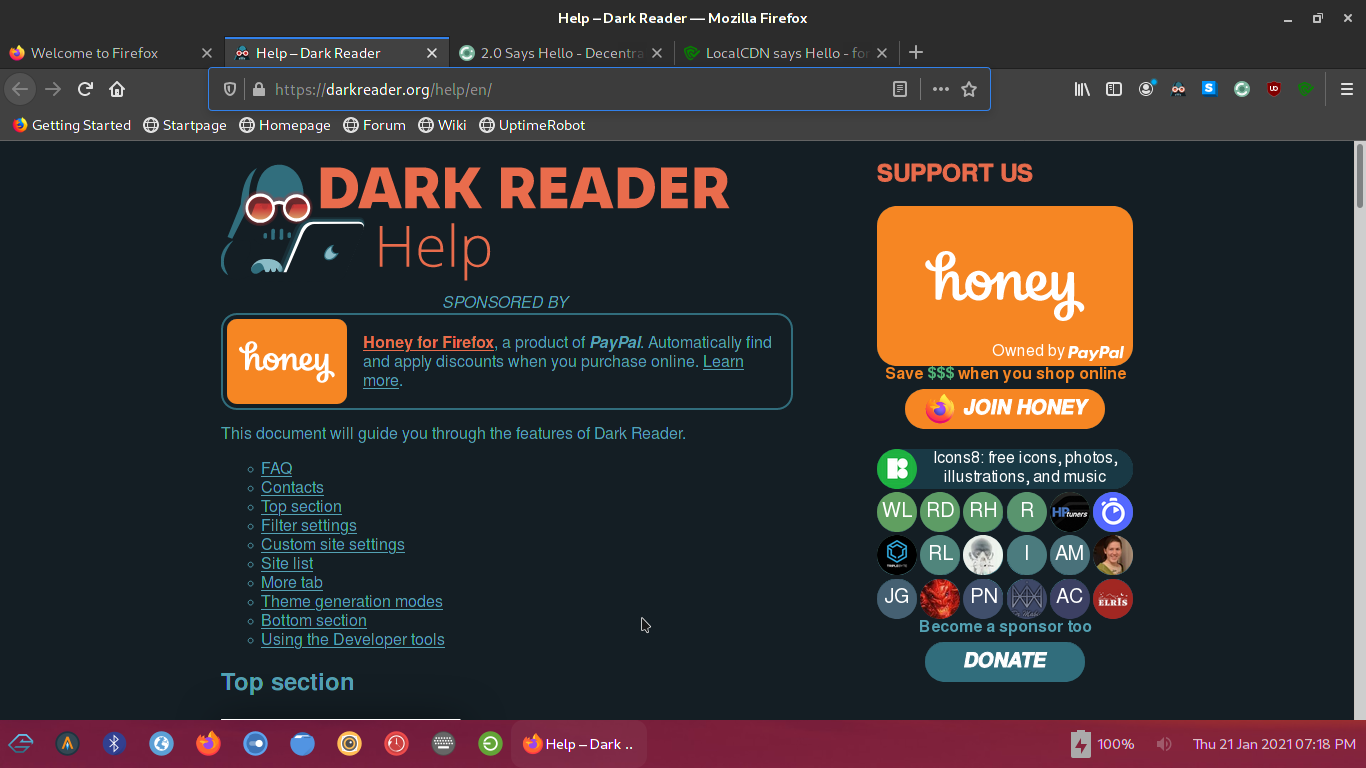Screen dimensions: 1366x768
Task: Follow the FAQ link
Action: click(x=276, y=468)
